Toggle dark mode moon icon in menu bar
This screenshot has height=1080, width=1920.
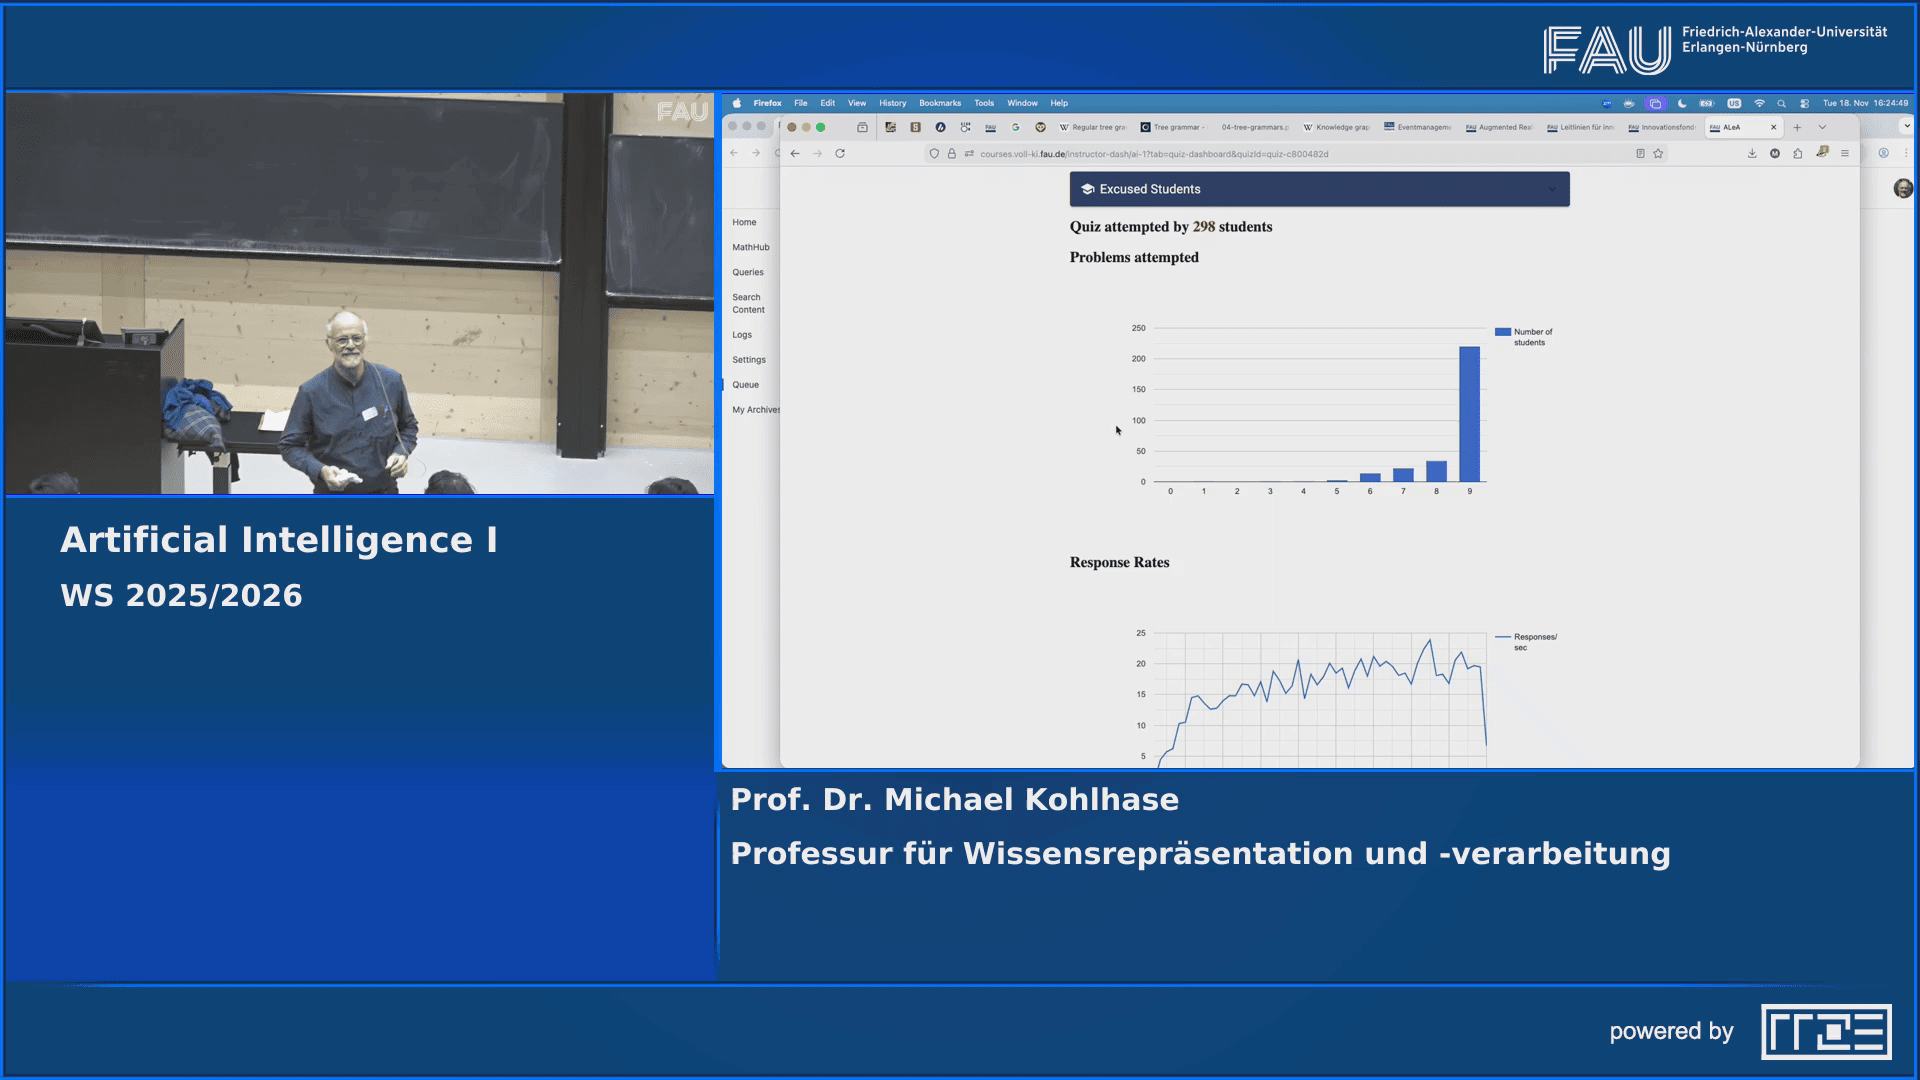pyautogui.click(x=1680, y=103)
